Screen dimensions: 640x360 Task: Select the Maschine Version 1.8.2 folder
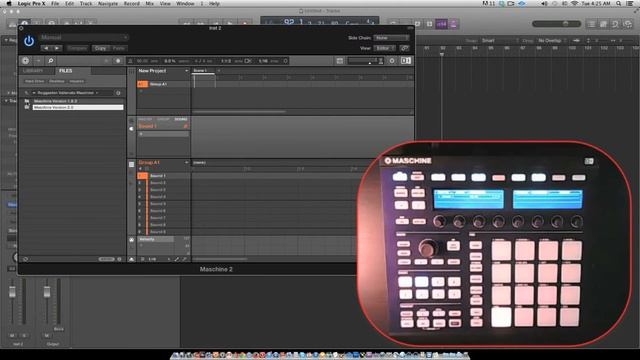[56, 101]
